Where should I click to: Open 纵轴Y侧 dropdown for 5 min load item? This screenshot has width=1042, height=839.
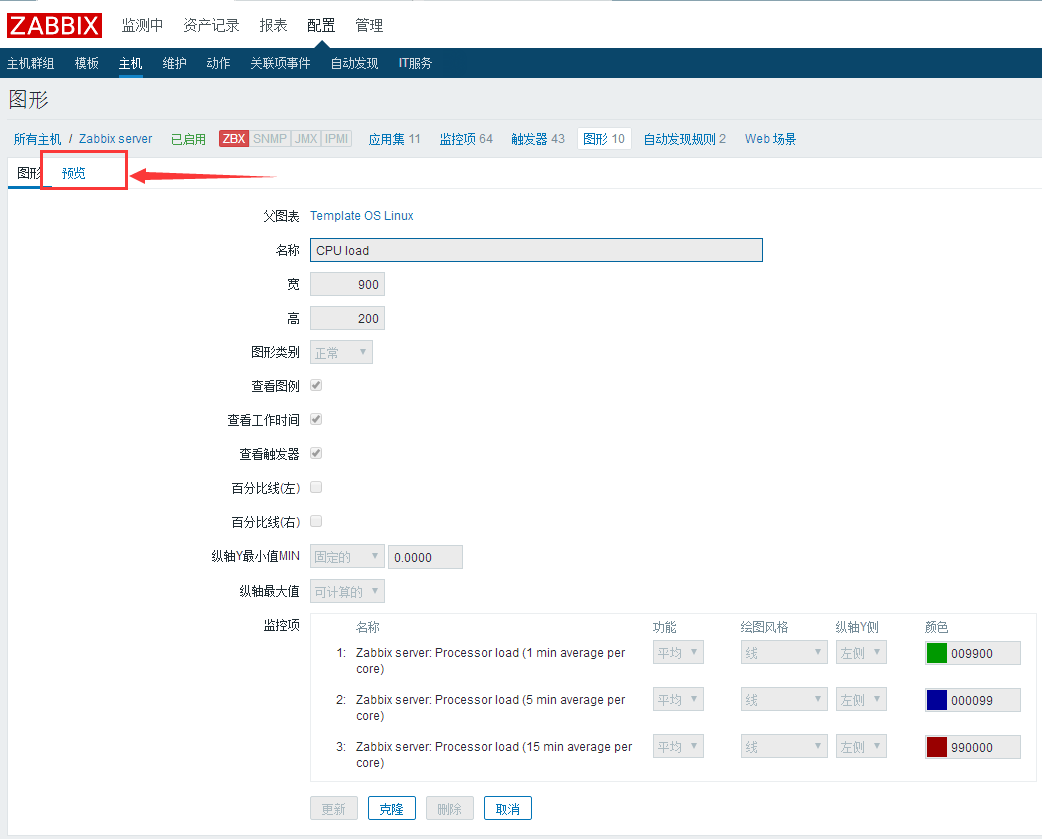pyautogui.click(x=861, y=699)
